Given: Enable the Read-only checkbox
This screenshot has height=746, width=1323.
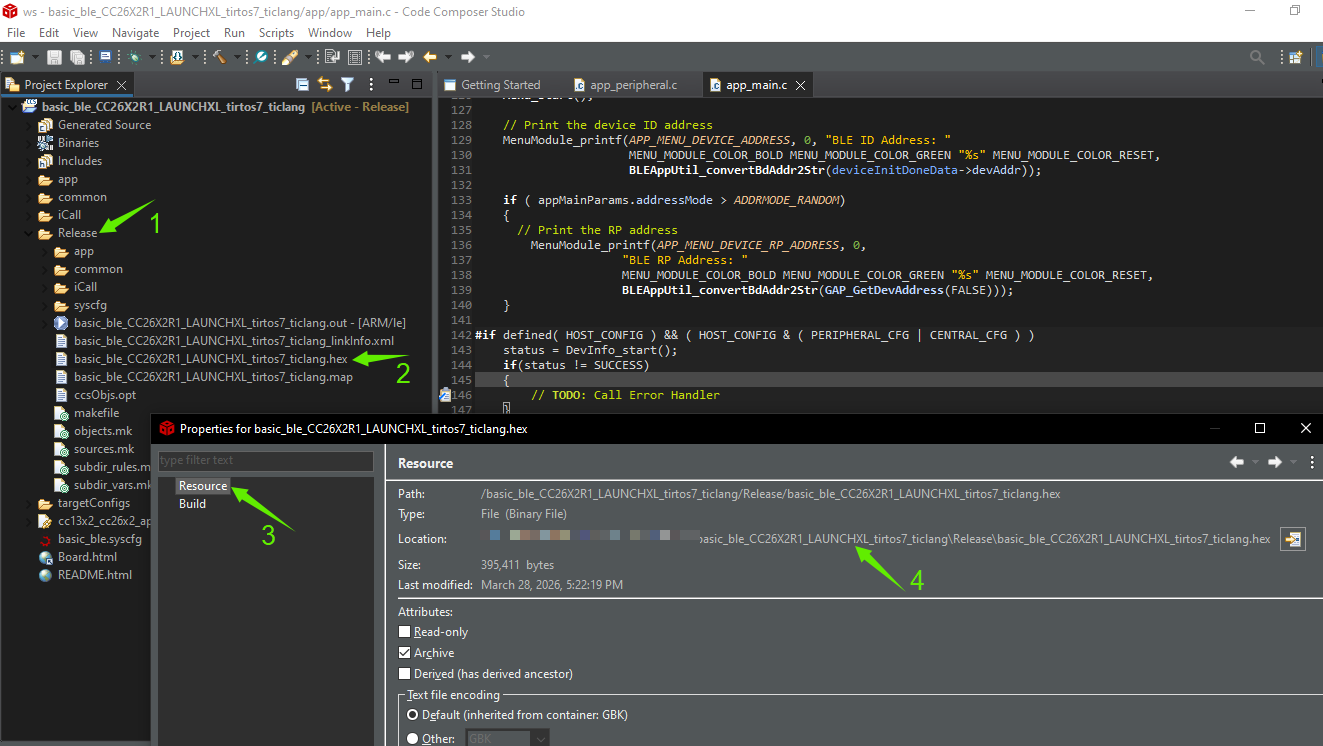Looking at the screenshot, I should point(404,632).
